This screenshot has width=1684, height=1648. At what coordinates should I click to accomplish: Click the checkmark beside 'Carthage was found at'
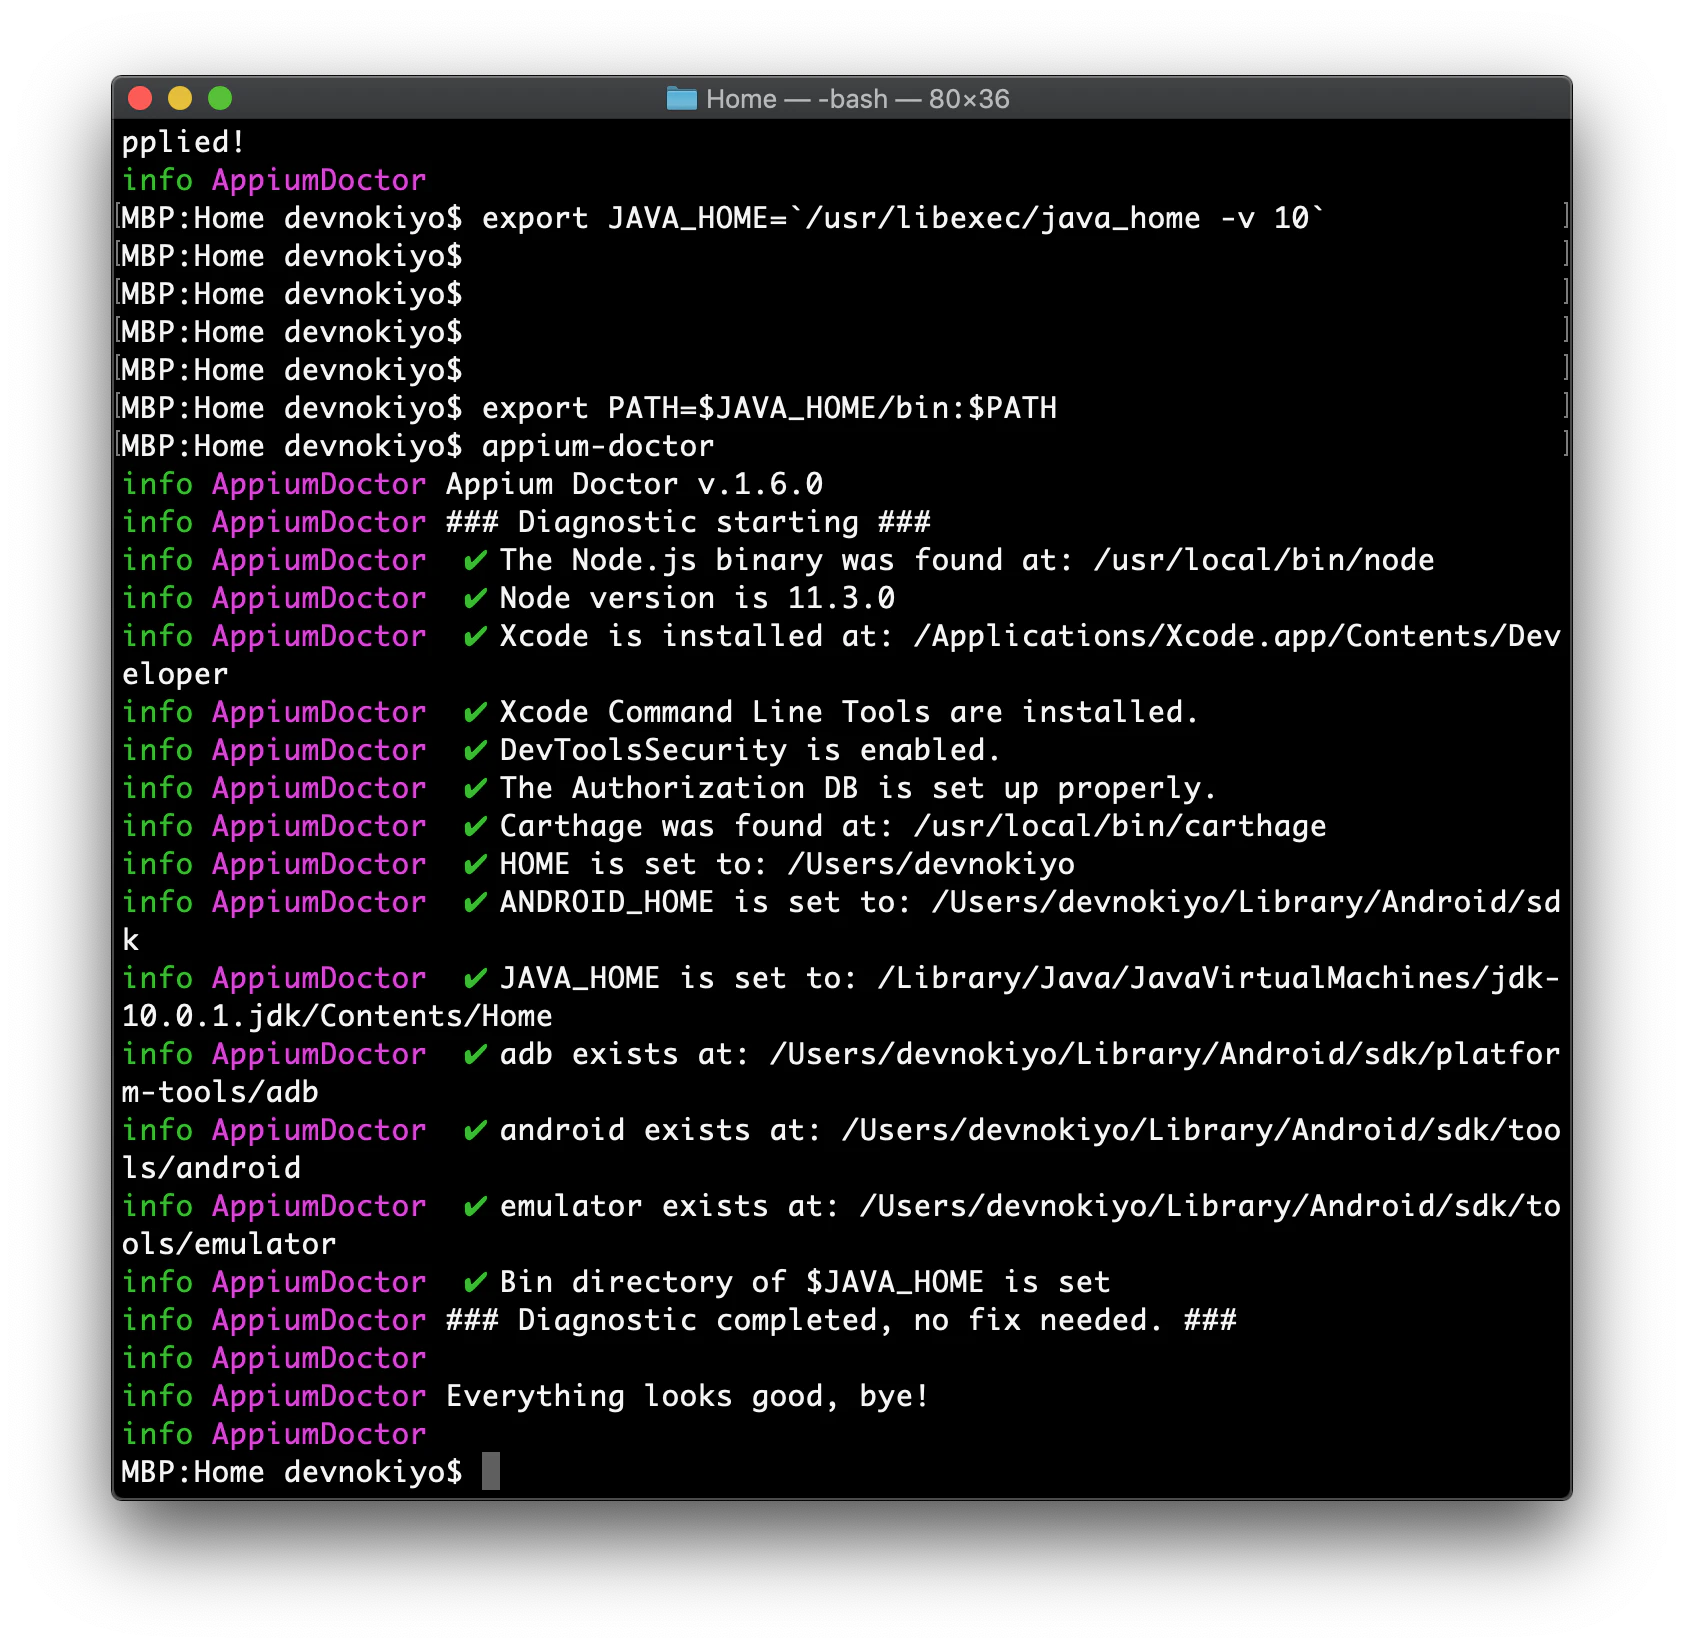(x=475, y=826)
